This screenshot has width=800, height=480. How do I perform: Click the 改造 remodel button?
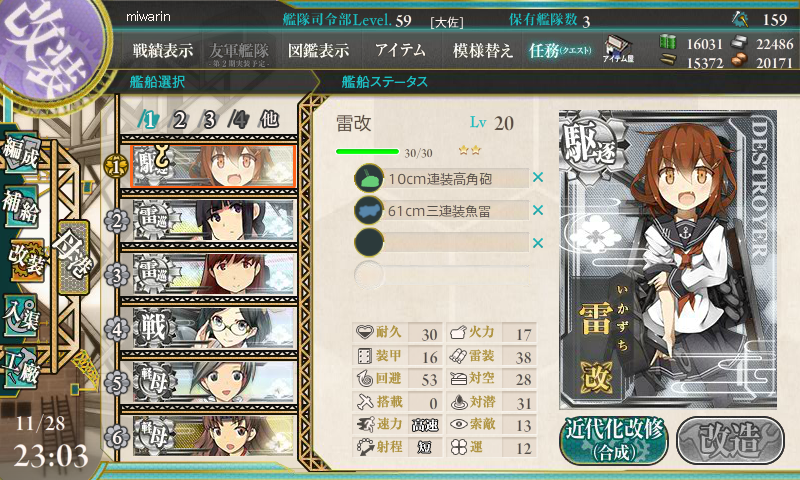[x=730, y=440]
